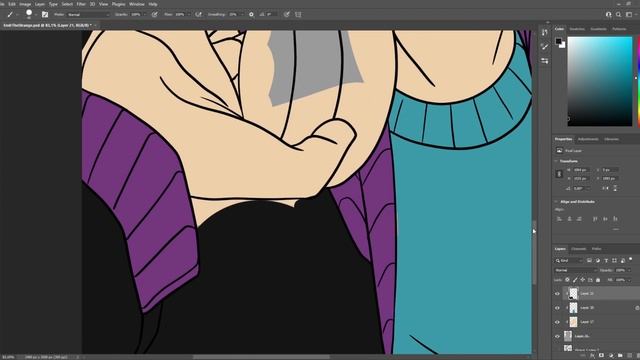Open the collapsed History panel icon
Image resolution: width=640 pixels, height=360 pixels.
point(544,33)
